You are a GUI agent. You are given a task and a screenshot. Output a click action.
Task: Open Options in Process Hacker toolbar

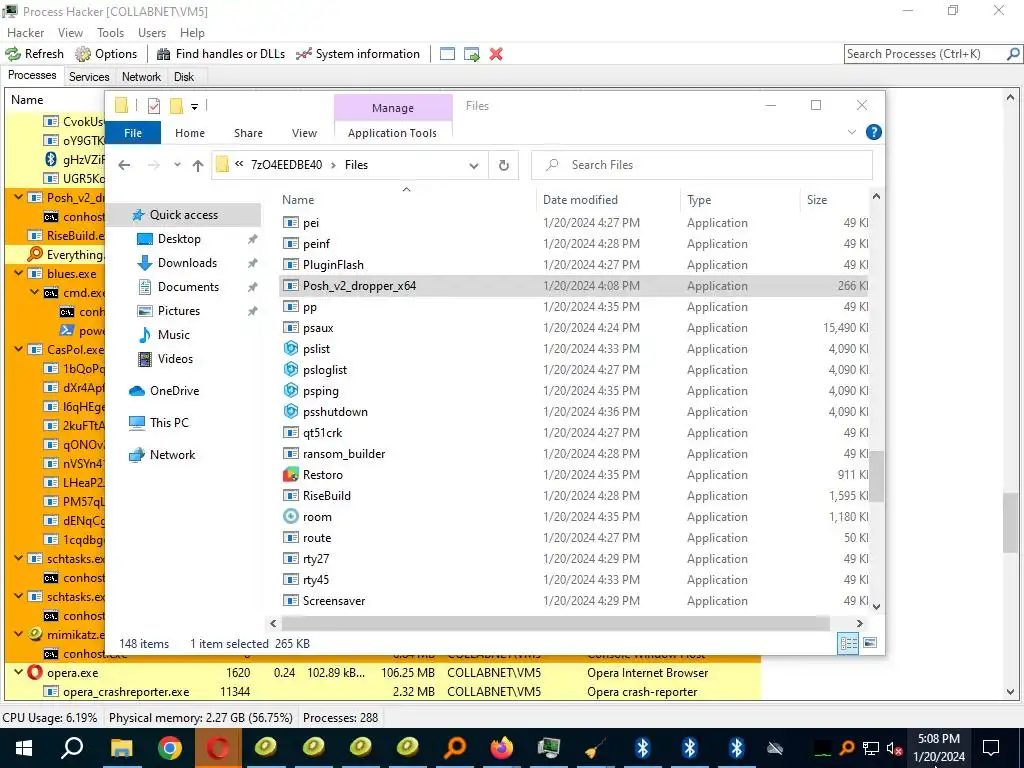106,54
